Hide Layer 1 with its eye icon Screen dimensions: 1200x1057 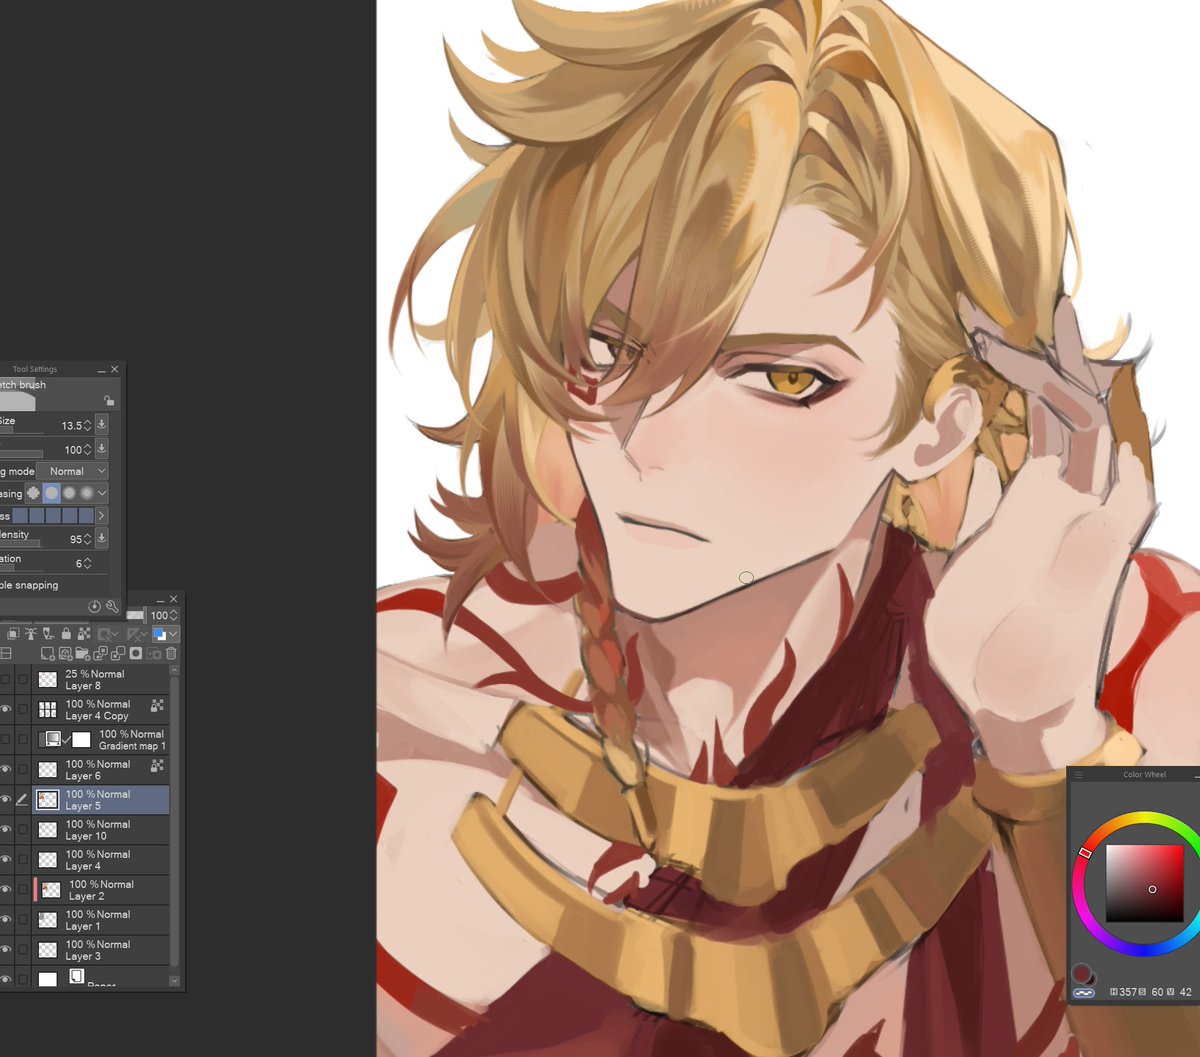[x=6, y=920]
